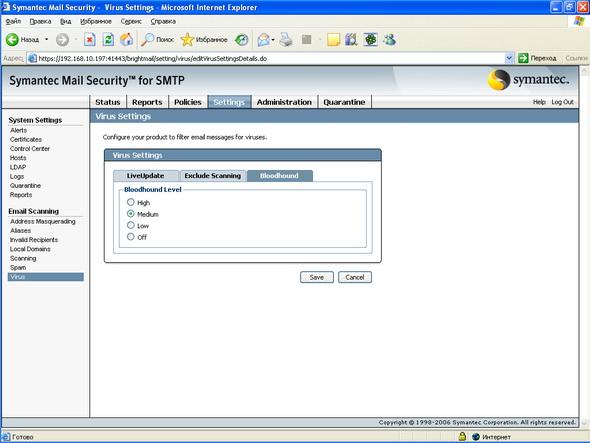Select the High Bloodhound level
590x443 pixels.
[131, 202]
